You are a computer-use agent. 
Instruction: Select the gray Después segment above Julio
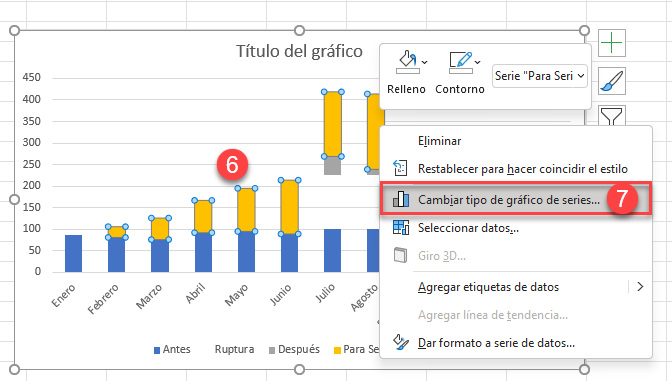[x=333, y=165]
